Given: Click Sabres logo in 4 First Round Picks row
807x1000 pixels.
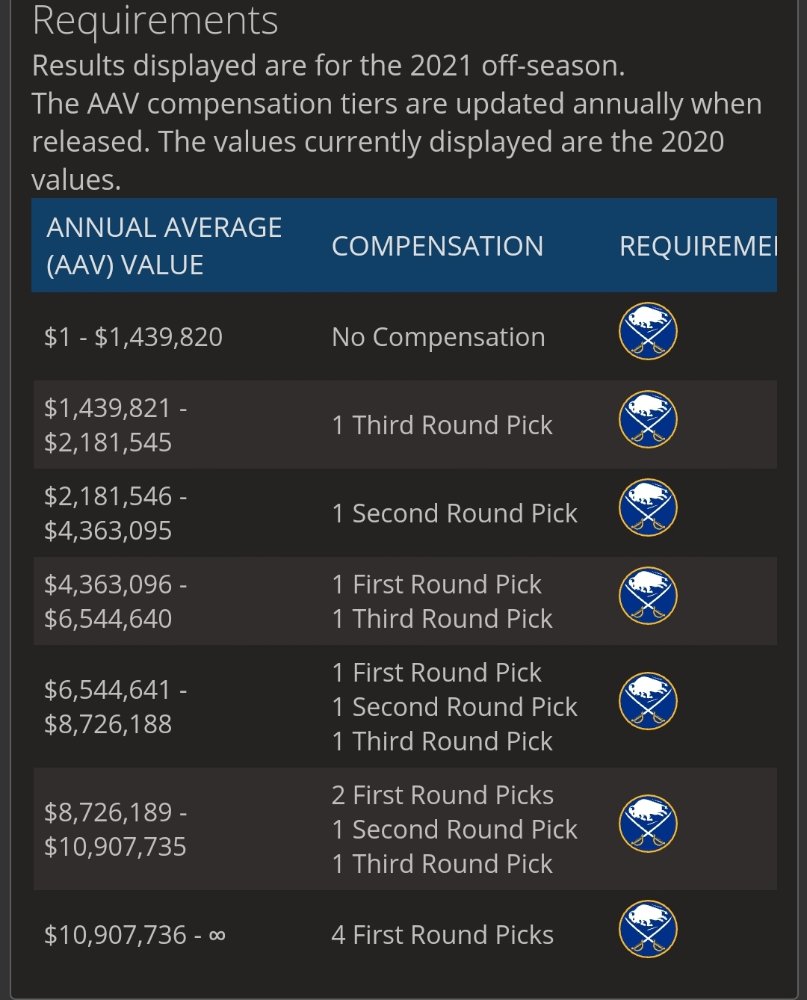Looking at the screenshot, I should pos(648,929).
